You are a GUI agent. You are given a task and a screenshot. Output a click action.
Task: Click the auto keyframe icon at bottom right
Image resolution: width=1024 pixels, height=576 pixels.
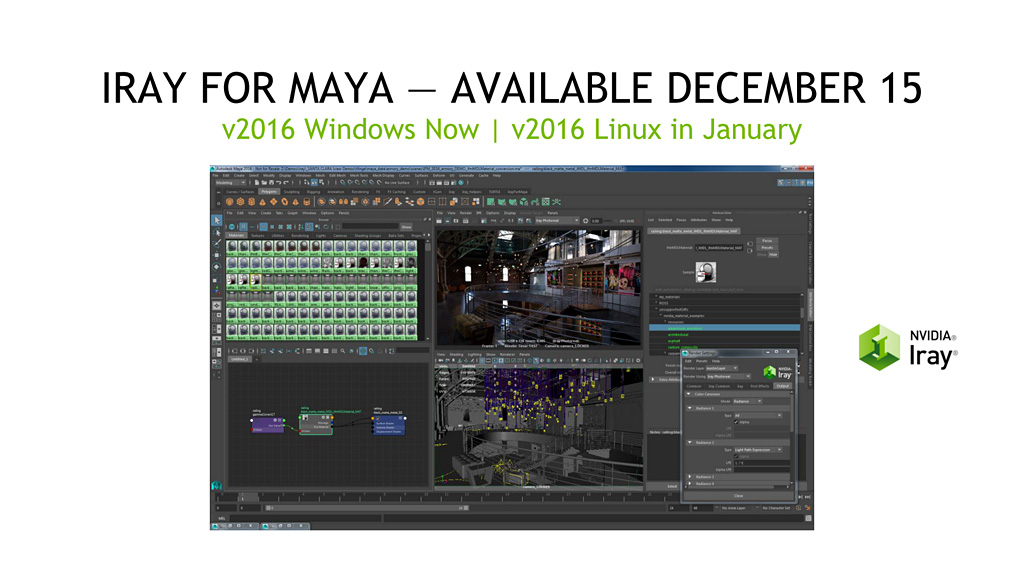[x=799, y=507]
